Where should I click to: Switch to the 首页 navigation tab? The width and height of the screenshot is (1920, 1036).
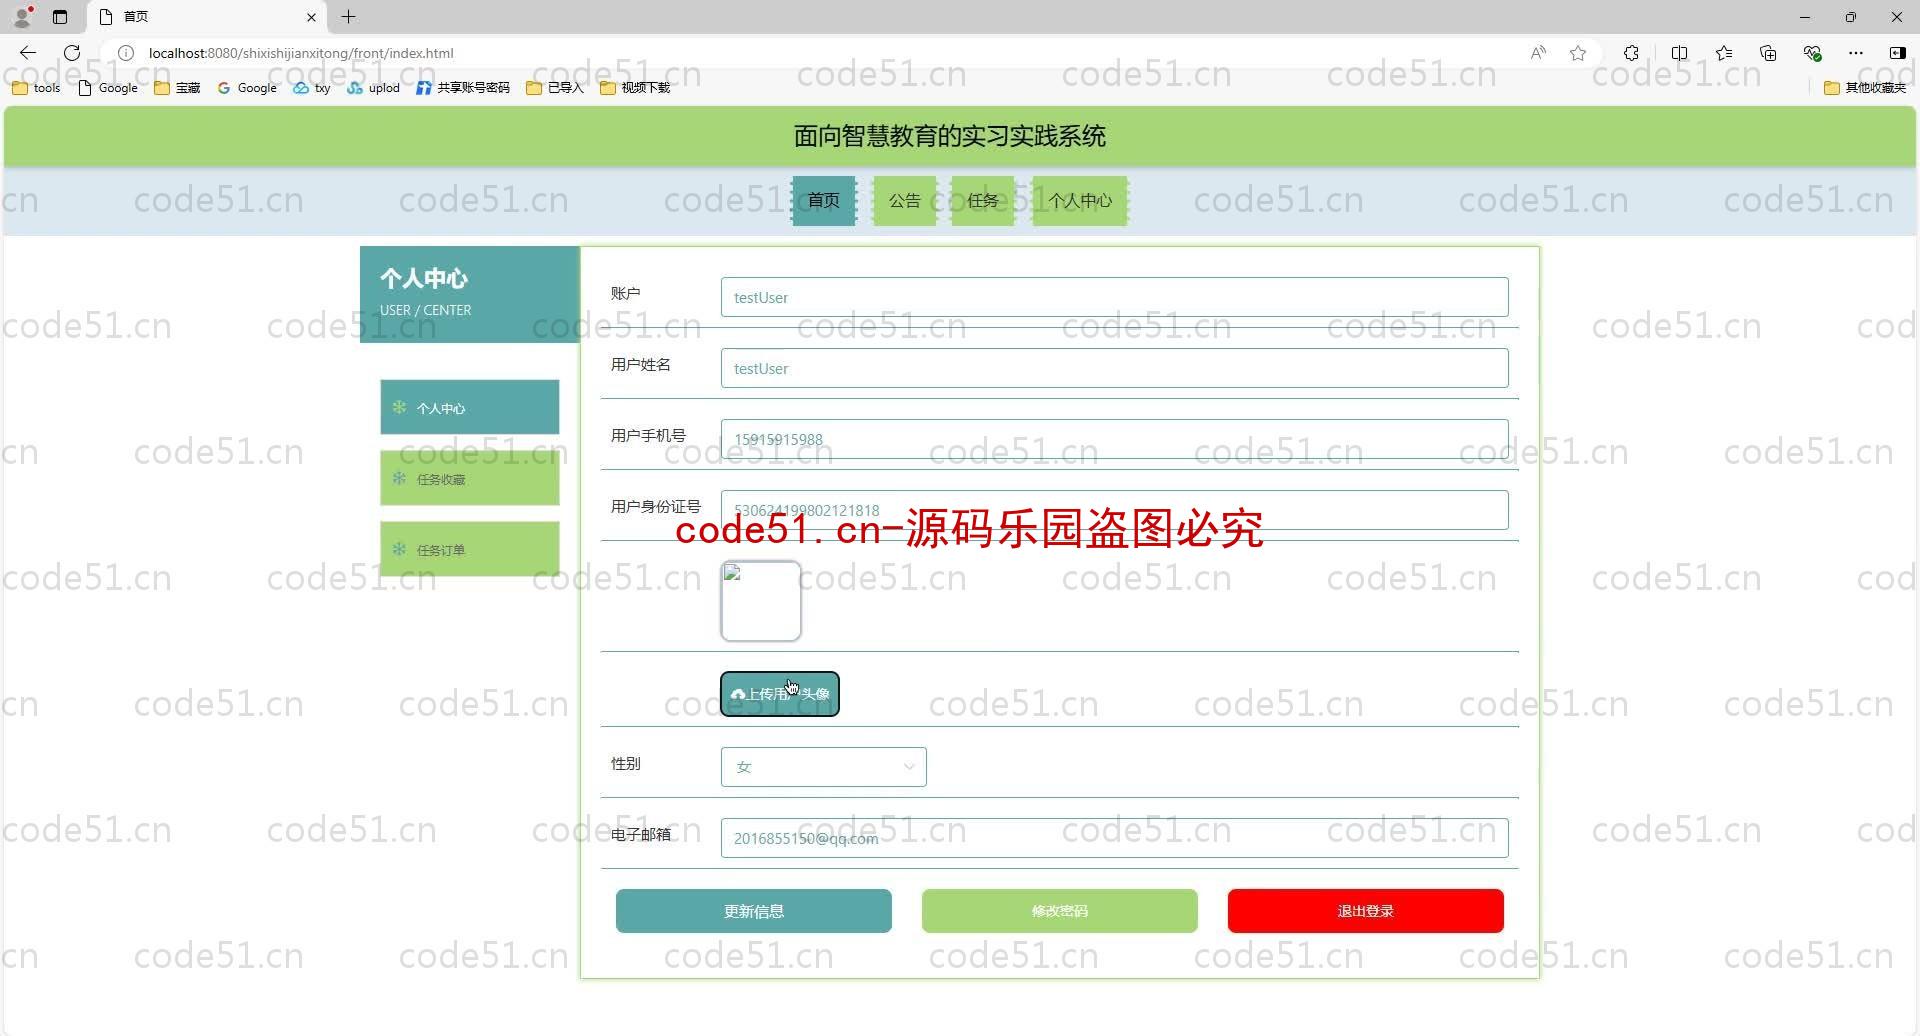pyautogui.click(x=824, y=201)
